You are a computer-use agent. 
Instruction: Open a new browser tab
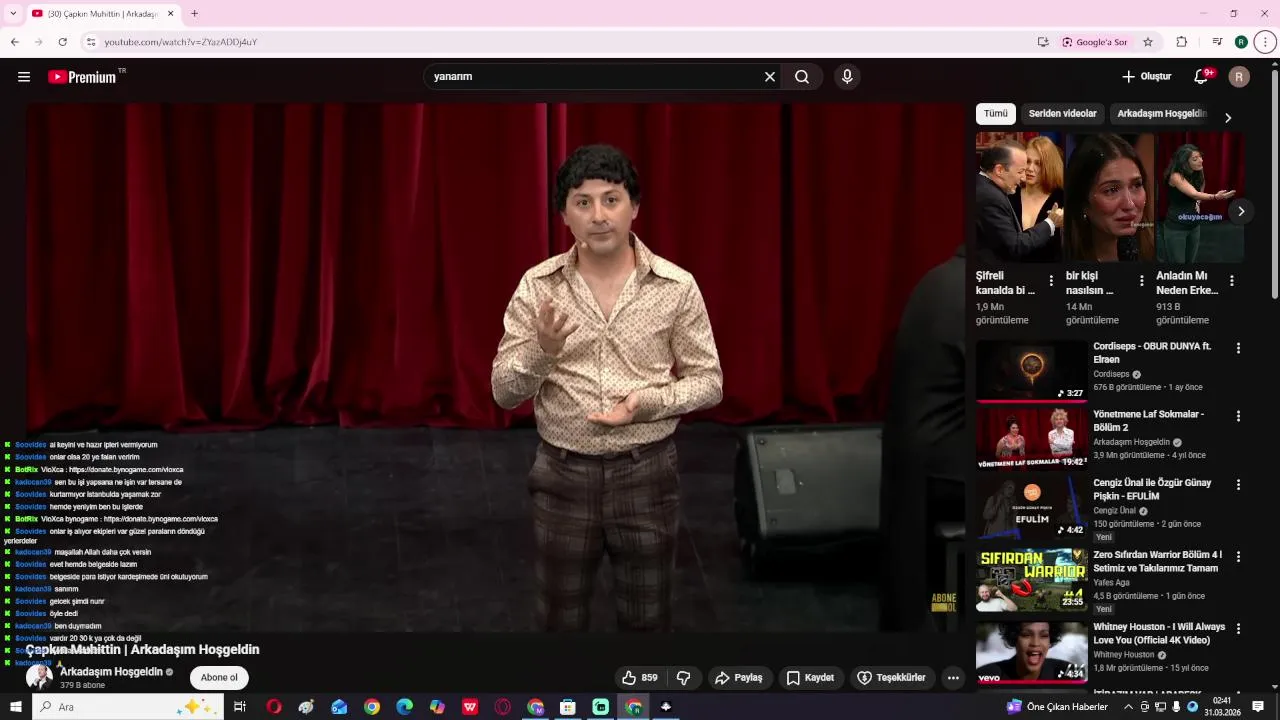(194, 14)
